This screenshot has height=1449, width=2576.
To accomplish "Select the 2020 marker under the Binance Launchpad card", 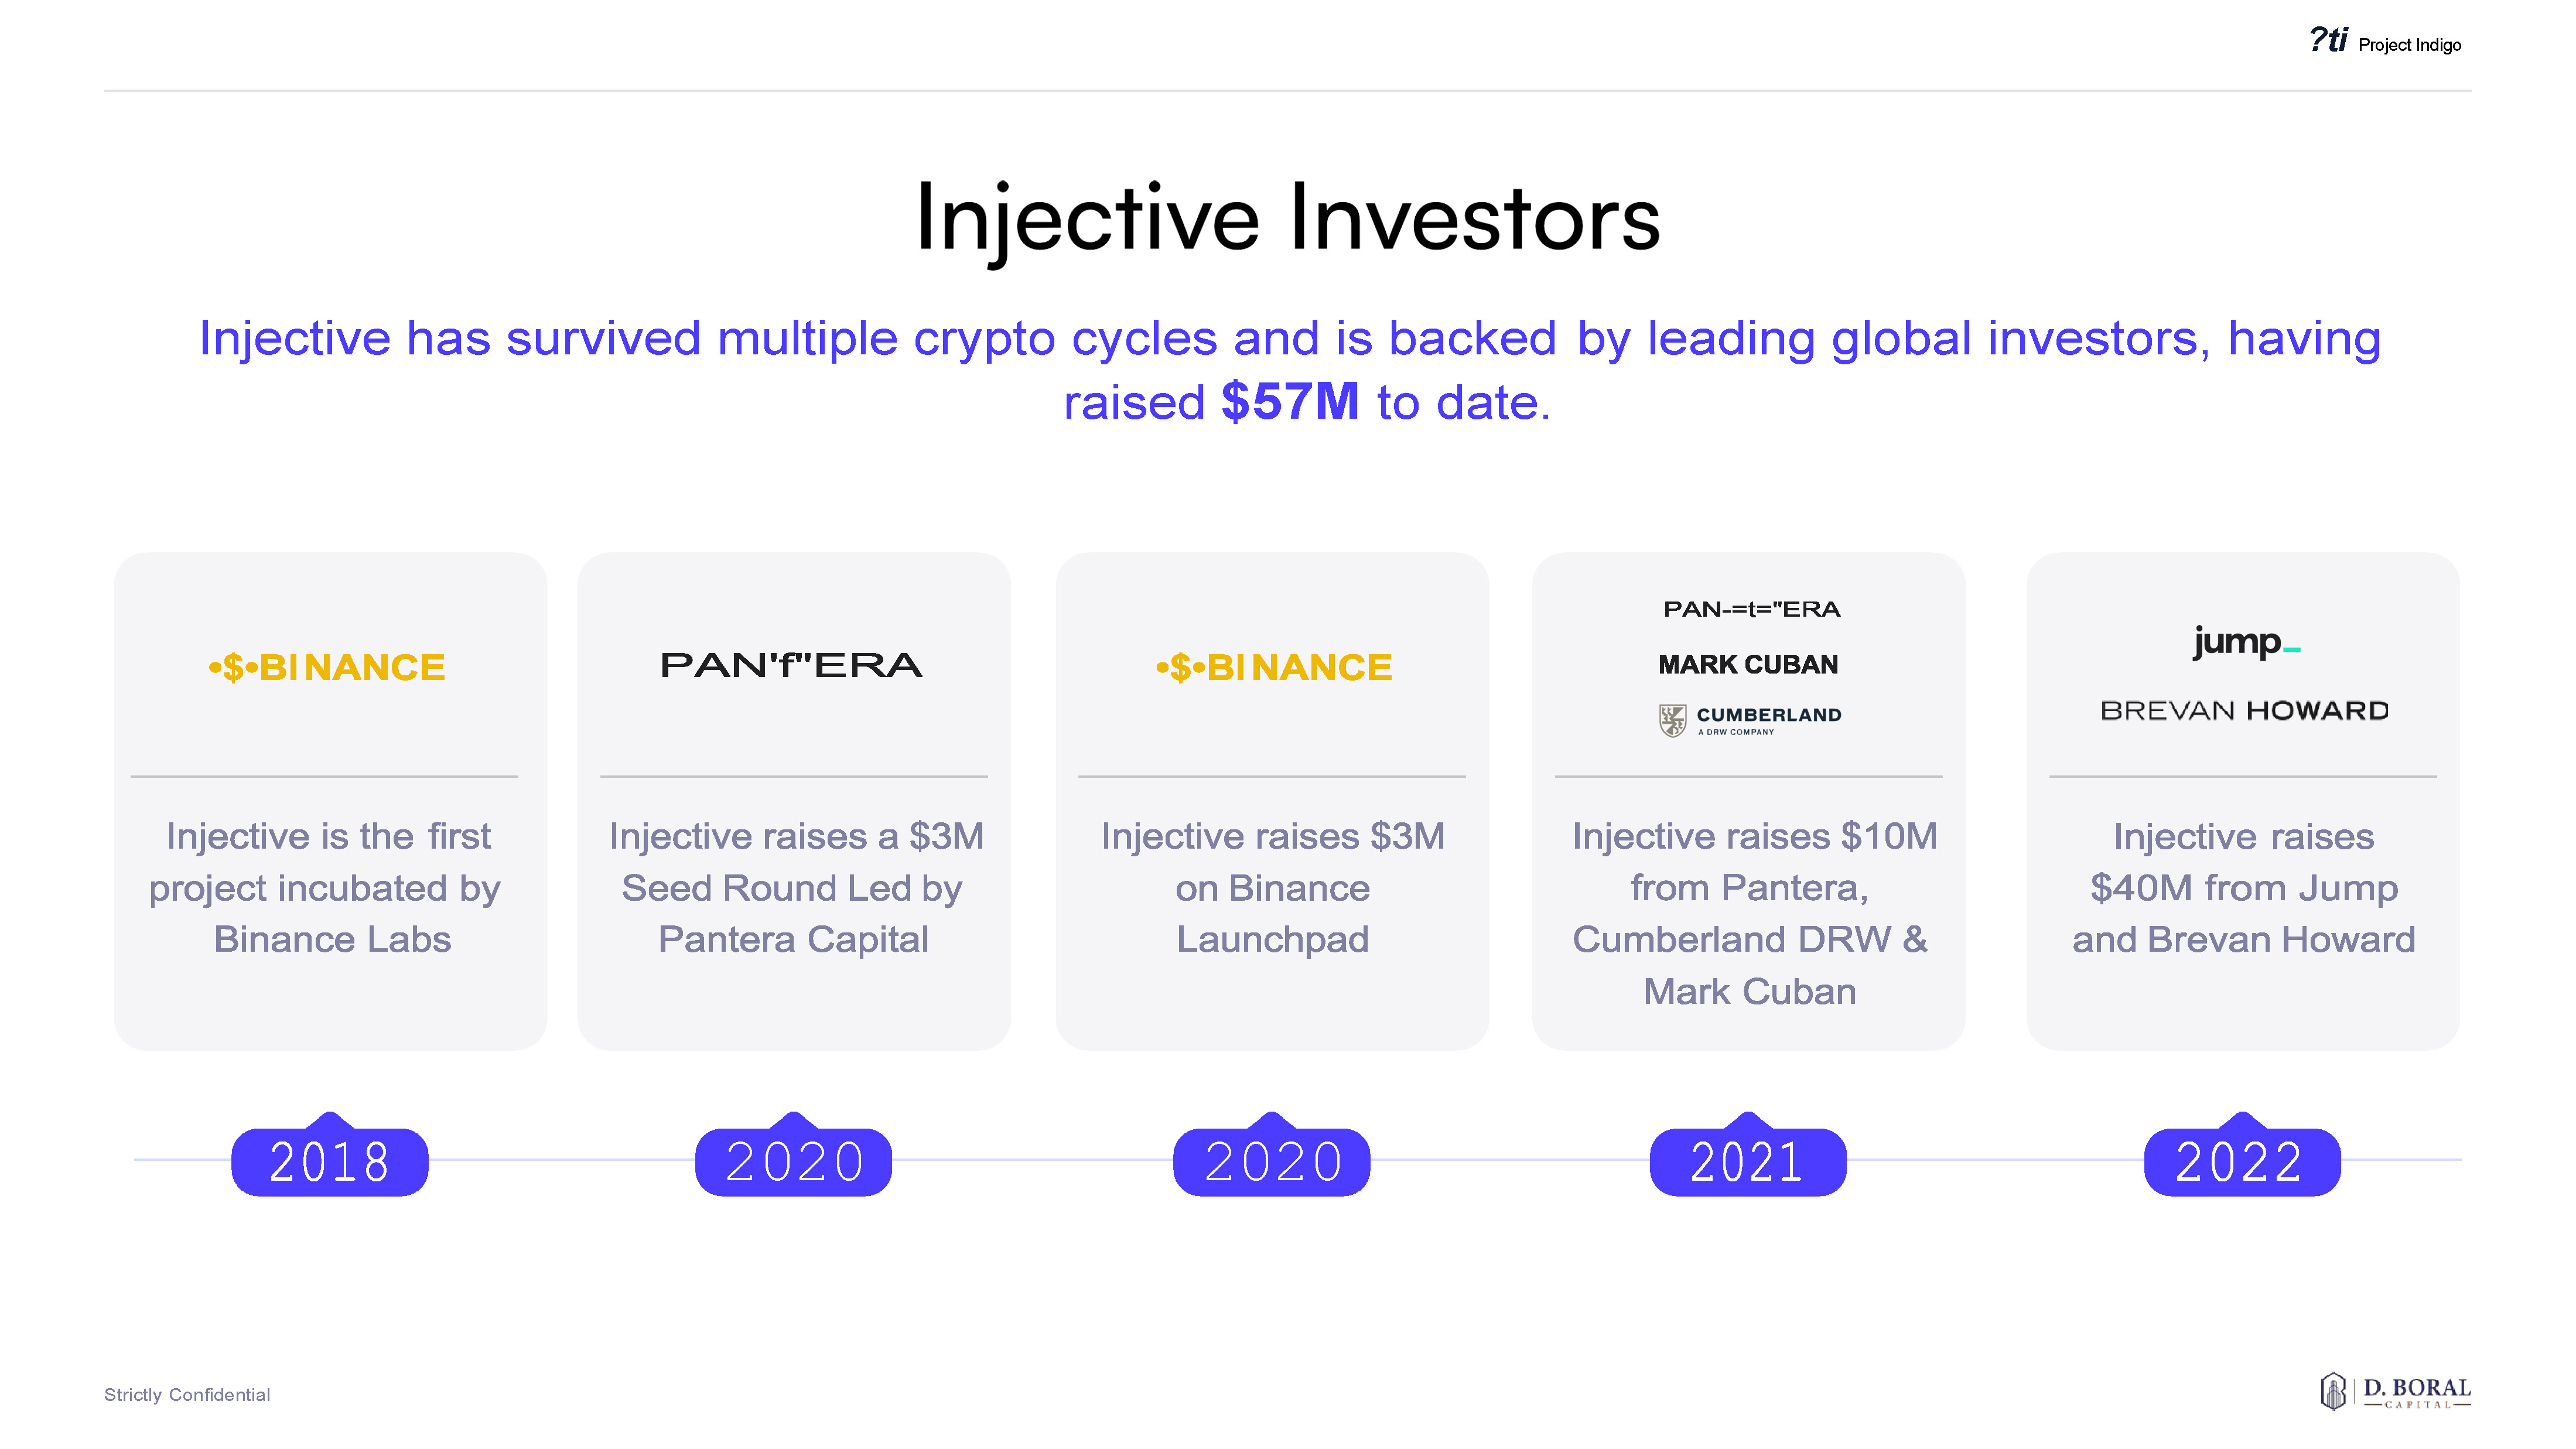I will tap(1272, 1161).
